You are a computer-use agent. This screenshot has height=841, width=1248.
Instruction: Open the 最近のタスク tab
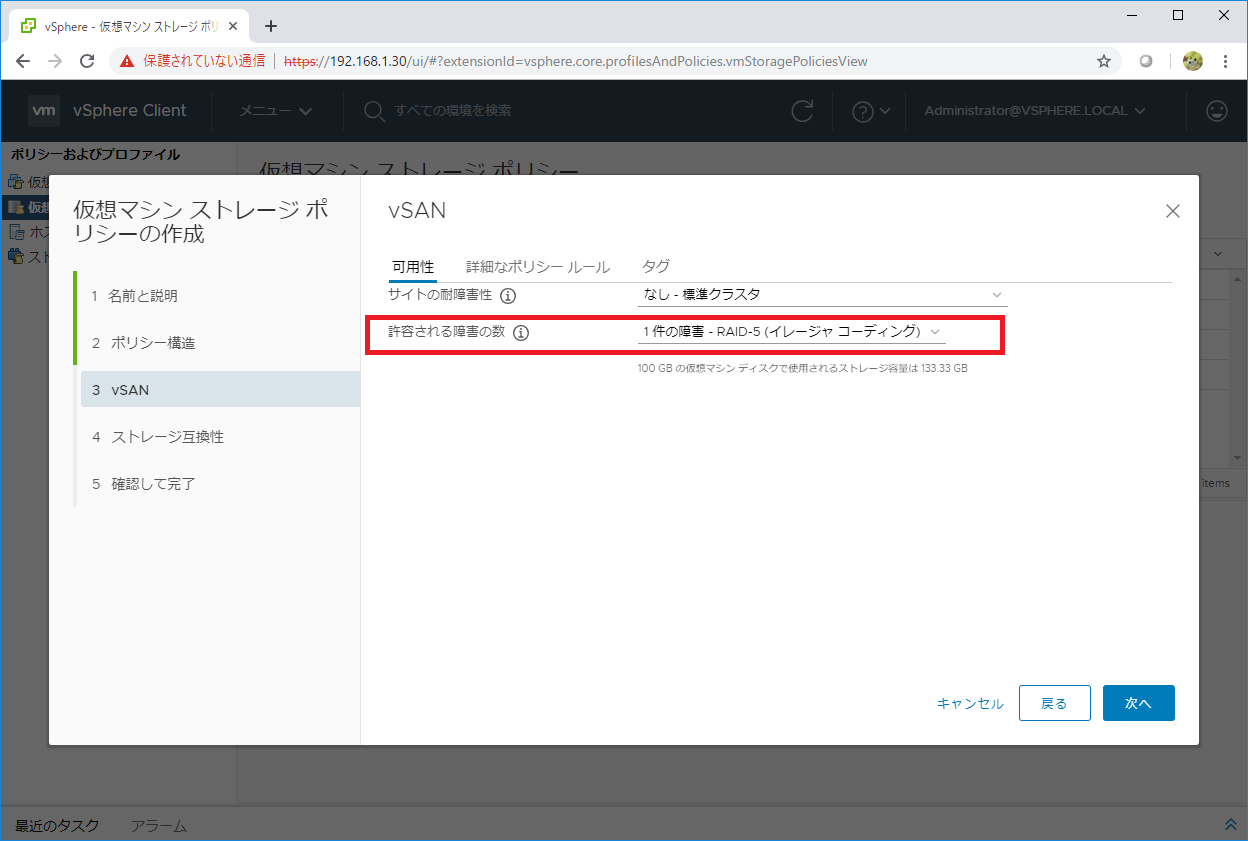pyautogui.click(x=57, y=826)
